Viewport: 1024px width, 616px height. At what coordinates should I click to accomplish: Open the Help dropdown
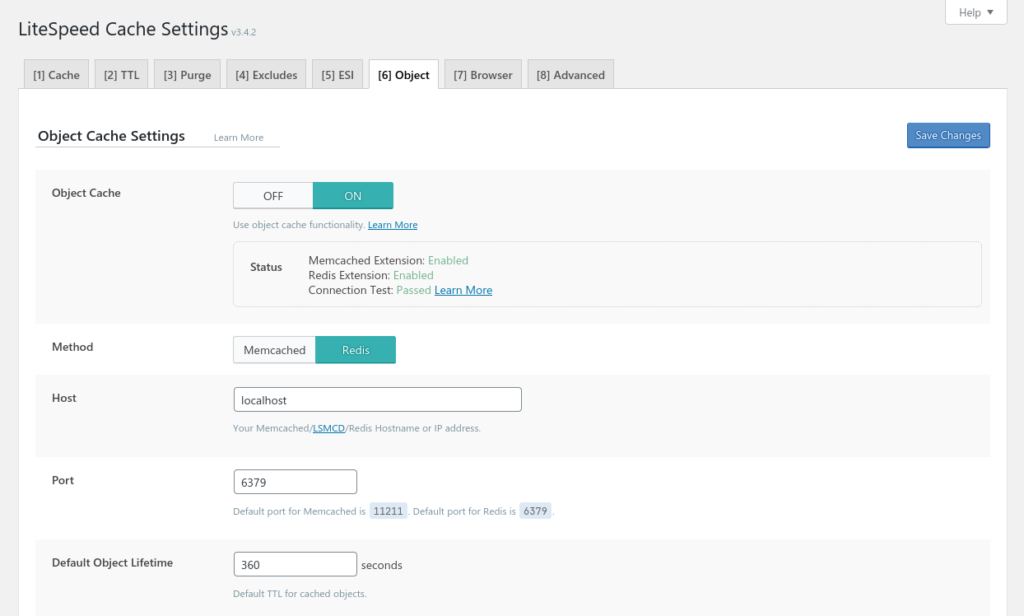(976, 12)
